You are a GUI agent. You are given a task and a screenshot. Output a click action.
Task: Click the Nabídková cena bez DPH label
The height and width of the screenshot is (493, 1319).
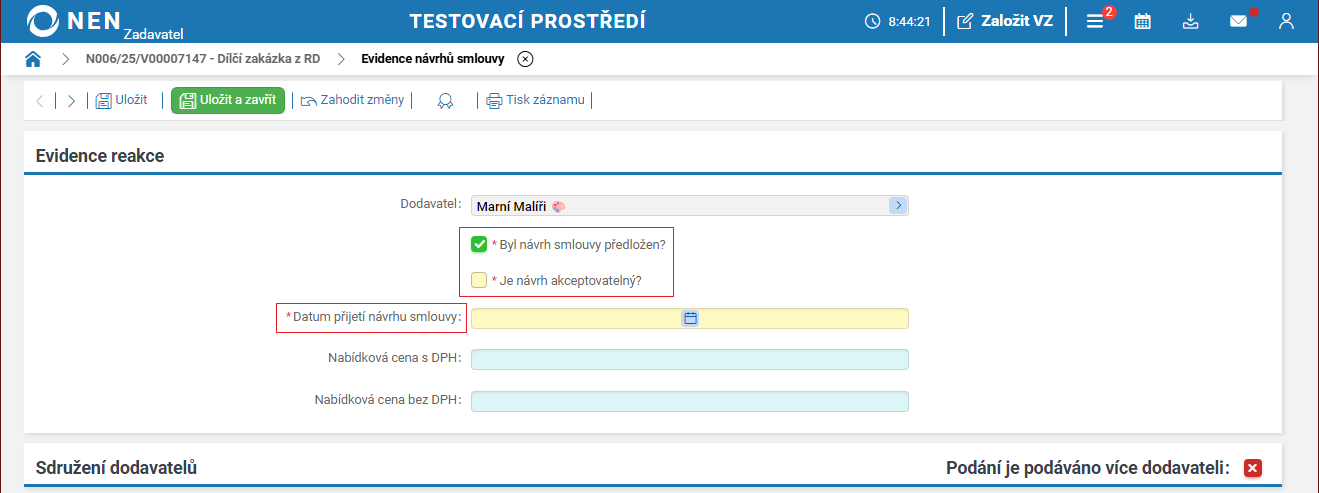point(388,400)
